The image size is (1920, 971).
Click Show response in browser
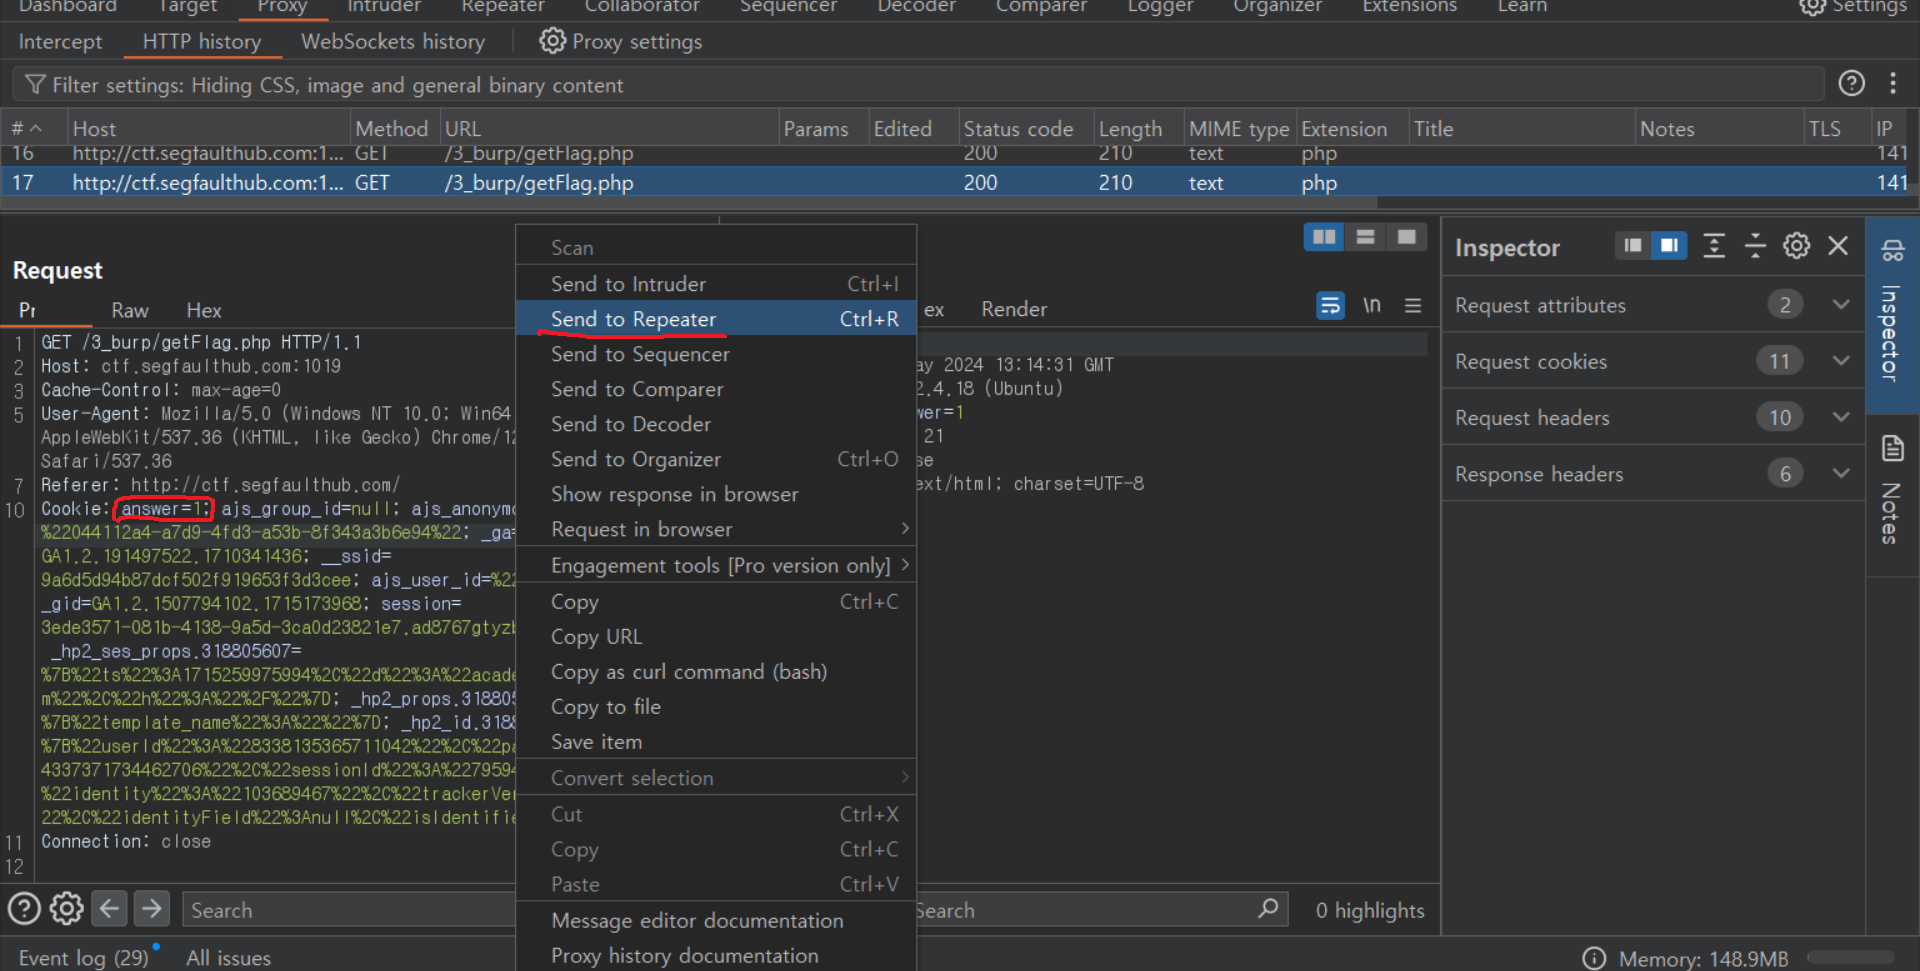tap(716, 494)
